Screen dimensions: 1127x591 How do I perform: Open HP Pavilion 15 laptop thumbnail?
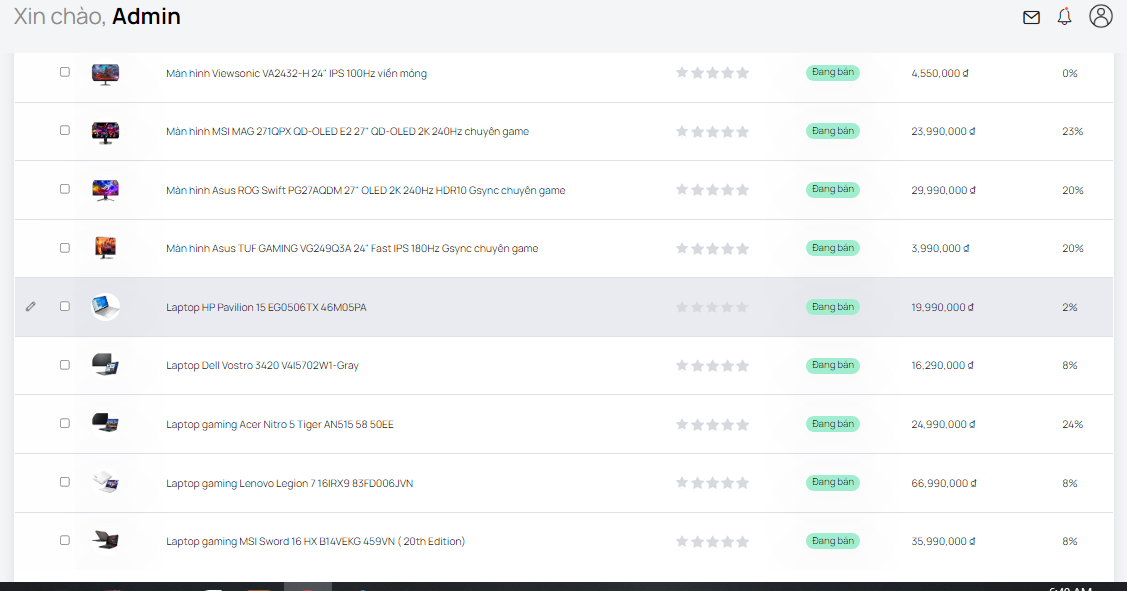106,307
